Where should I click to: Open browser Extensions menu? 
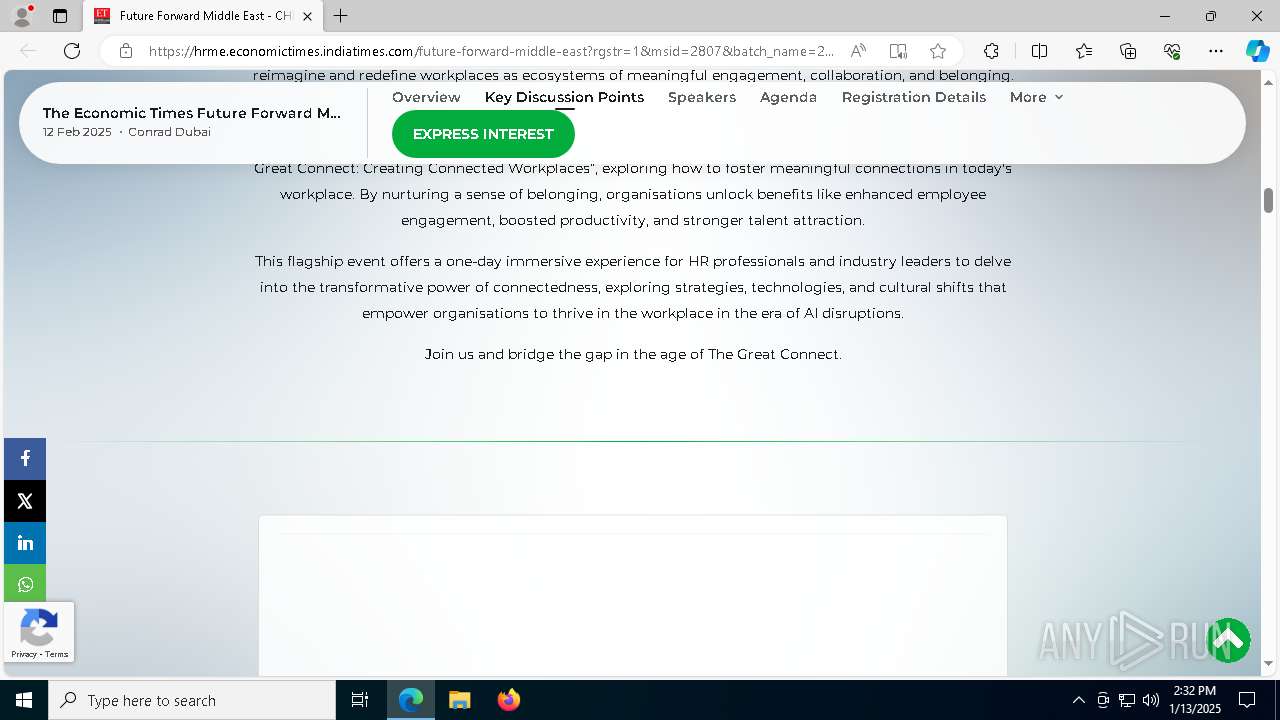click(x=991, y=51)
